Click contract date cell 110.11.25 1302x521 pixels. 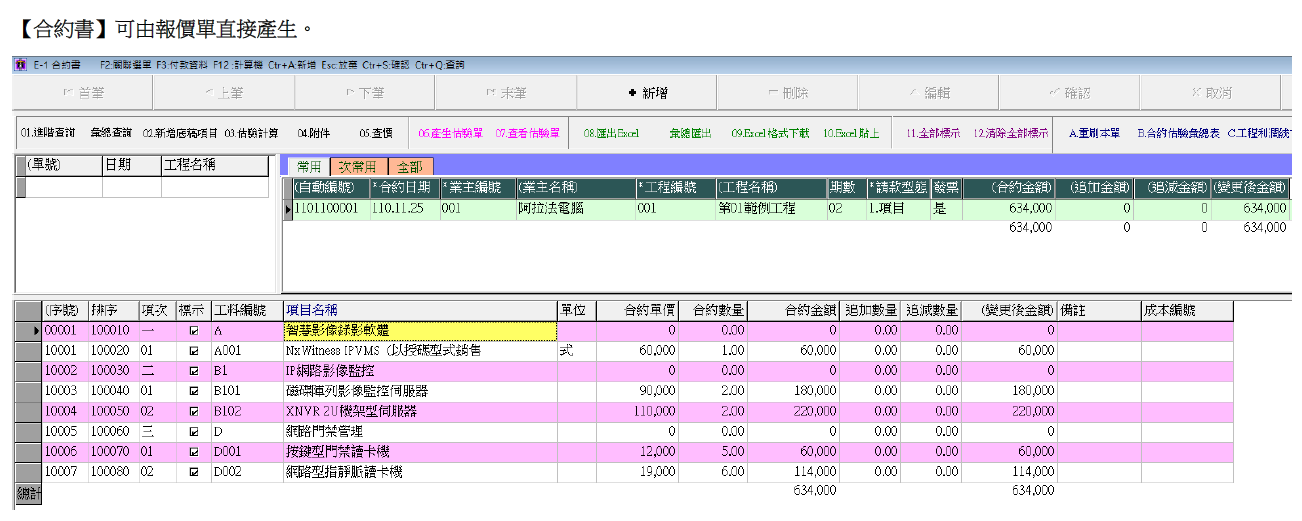[404, 208]
